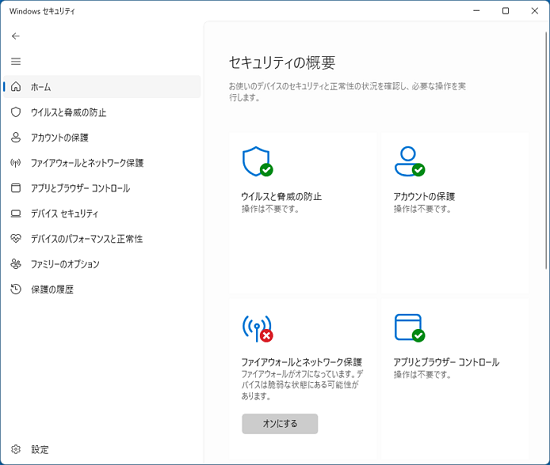Viewport: 550px width, 465px height.
Task: Select デバイス セキュリティ in sidebar
Action: click(102, 213)
